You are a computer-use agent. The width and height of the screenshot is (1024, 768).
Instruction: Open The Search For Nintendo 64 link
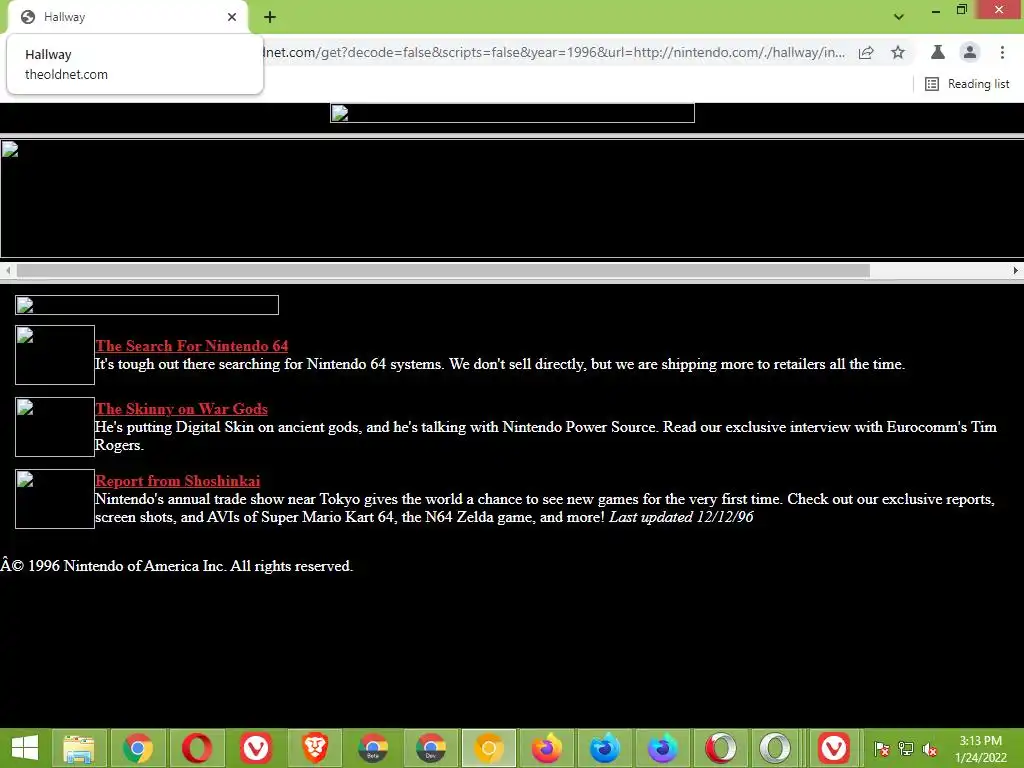(x=192, y=346)
